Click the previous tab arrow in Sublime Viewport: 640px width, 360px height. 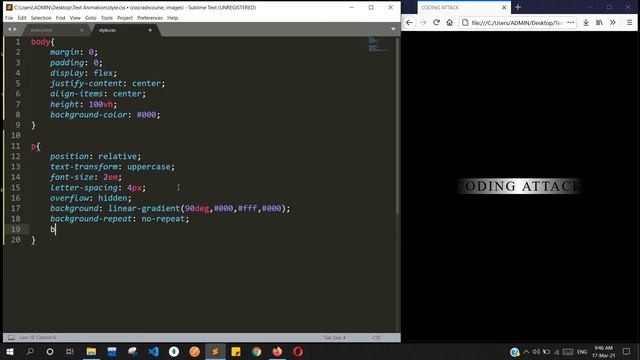click(9, 29)
